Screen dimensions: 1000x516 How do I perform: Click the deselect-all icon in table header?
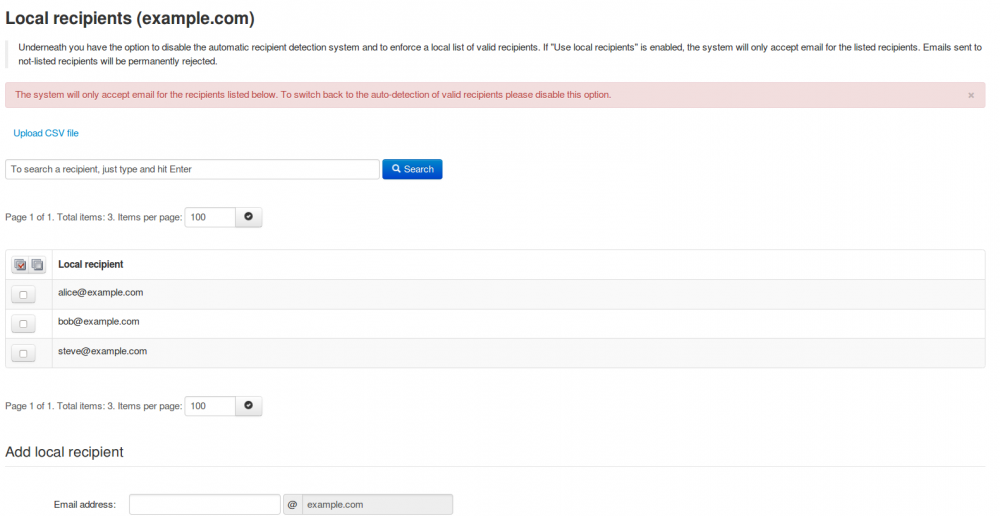[x=37, y=265]
